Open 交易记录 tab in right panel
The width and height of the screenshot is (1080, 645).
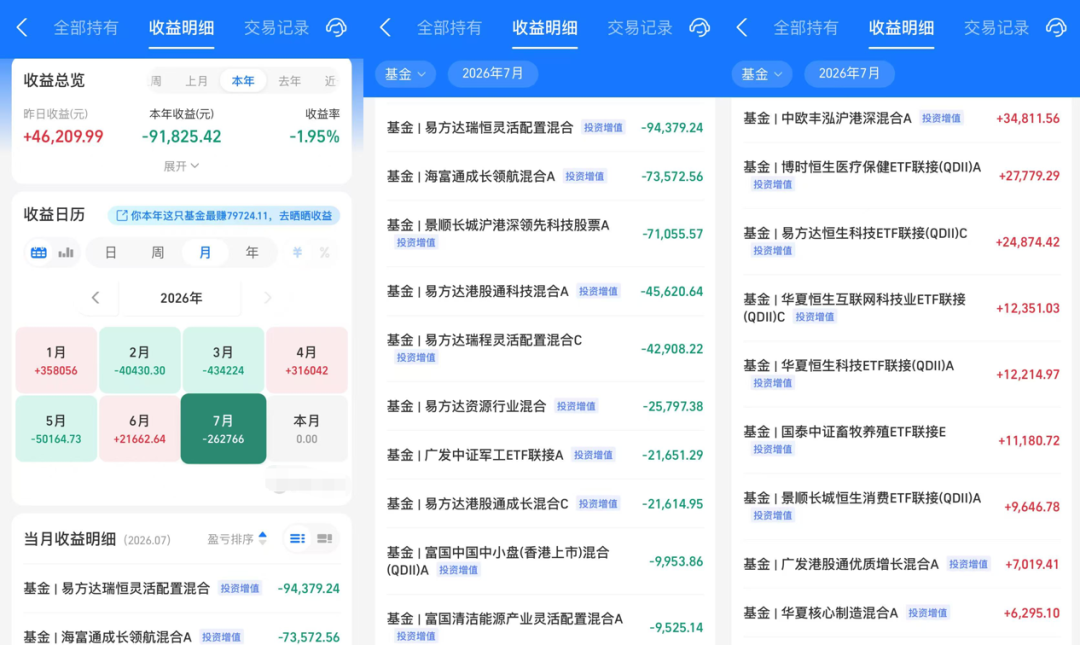[996, 28]
